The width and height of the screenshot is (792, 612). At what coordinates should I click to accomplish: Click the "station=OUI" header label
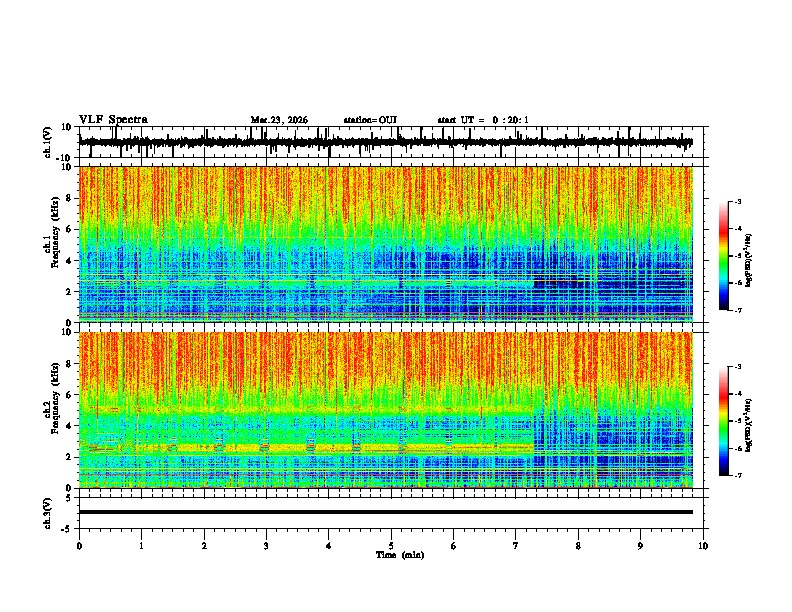(370, 120)
